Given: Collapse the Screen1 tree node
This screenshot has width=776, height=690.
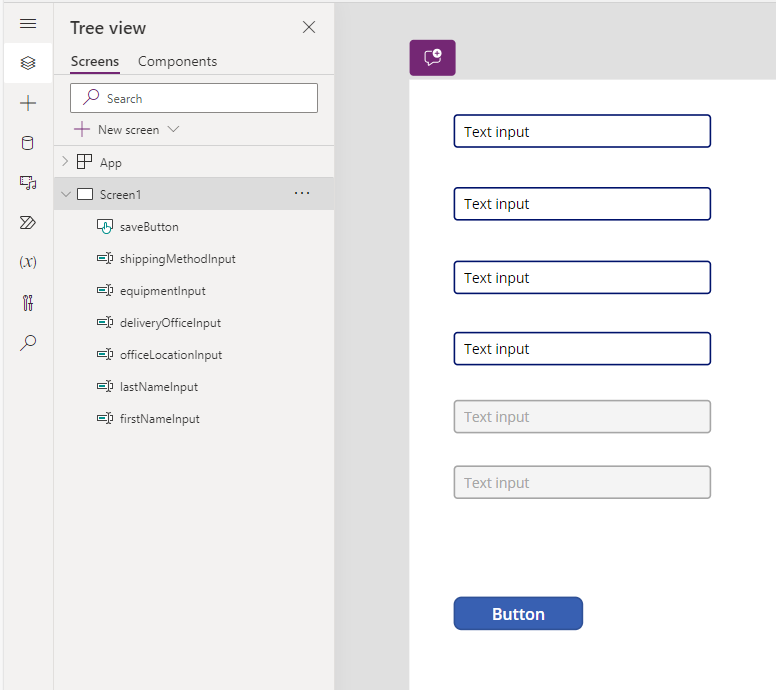Looking at the screenshot, I should point(65,194).
